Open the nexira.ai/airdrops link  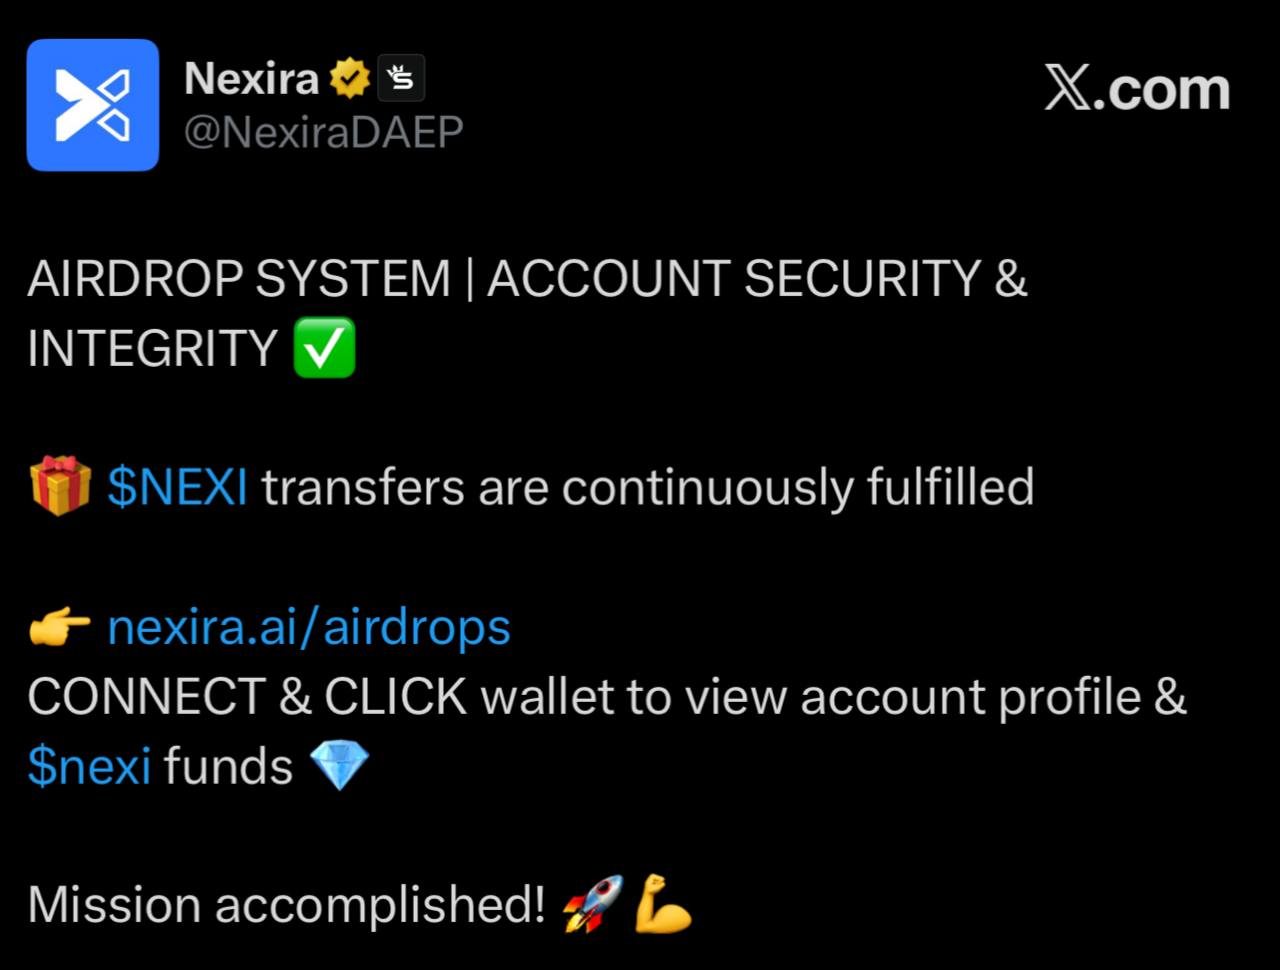309,627
